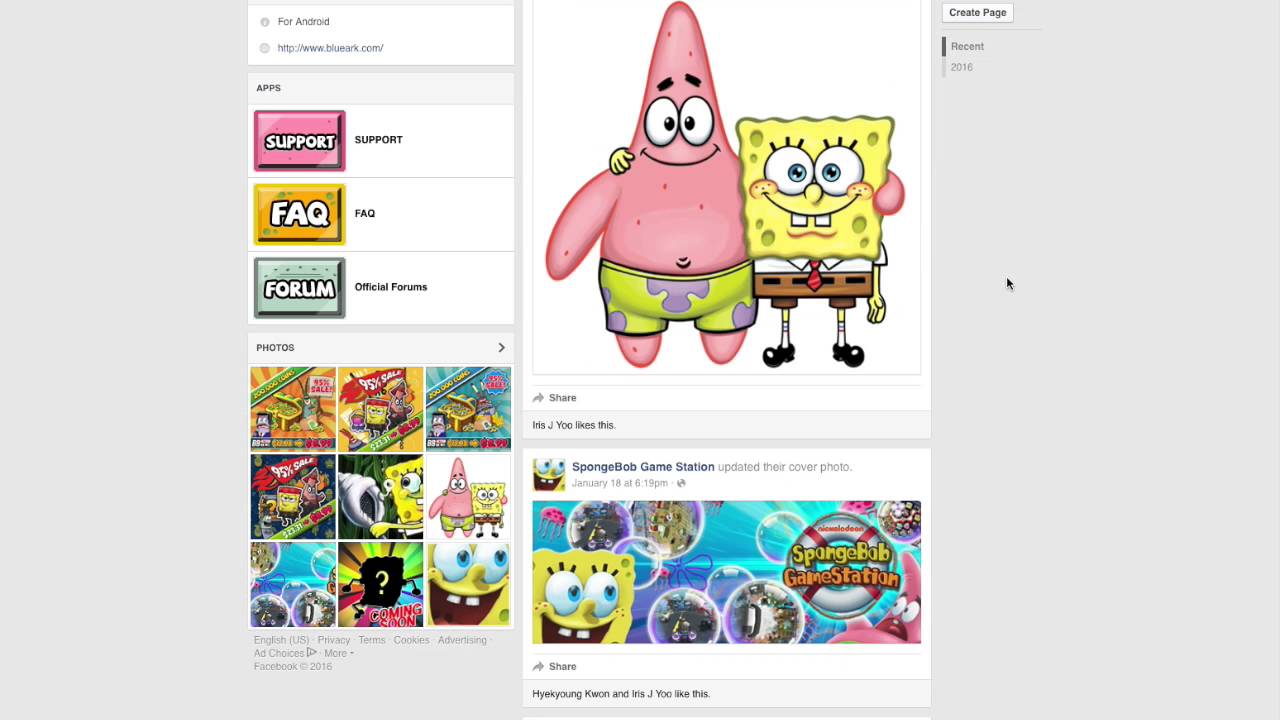Open the SpongeBob with snail thumbnail
The image size is (1280, 720).
381,497
